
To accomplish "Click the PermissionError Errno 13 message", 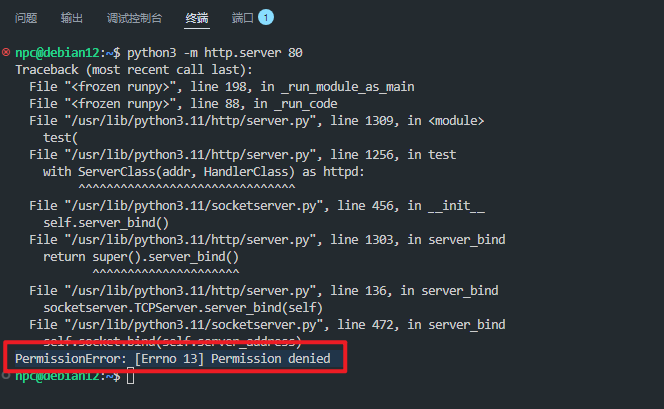I will [173, 359].
